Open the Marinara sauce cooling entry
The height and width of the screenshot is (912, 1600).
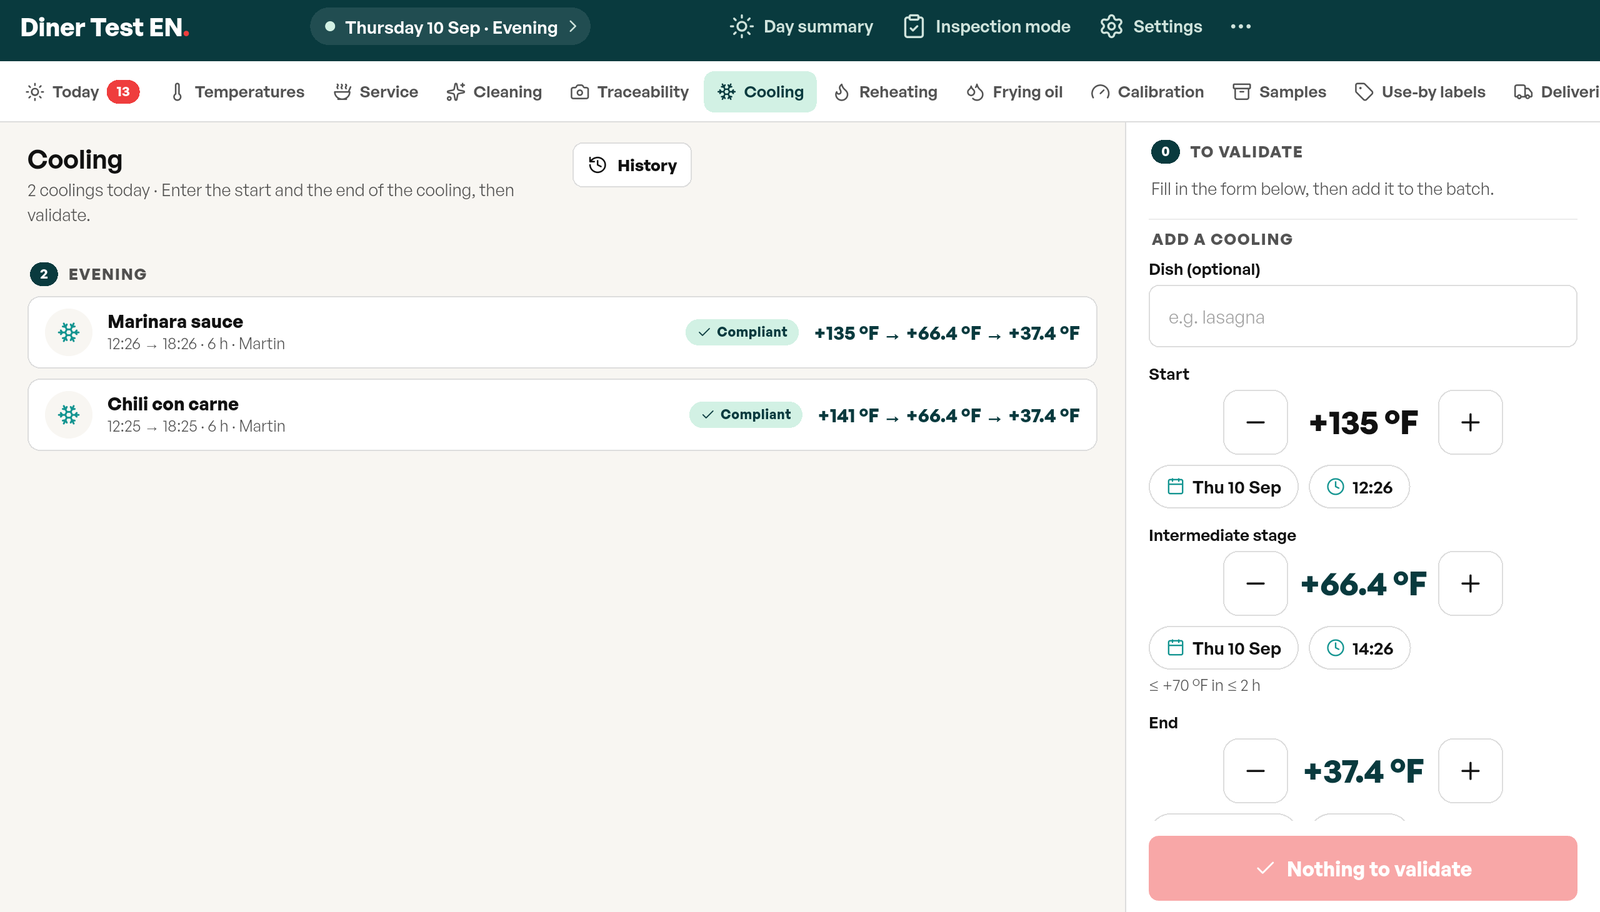pos(562,332)
